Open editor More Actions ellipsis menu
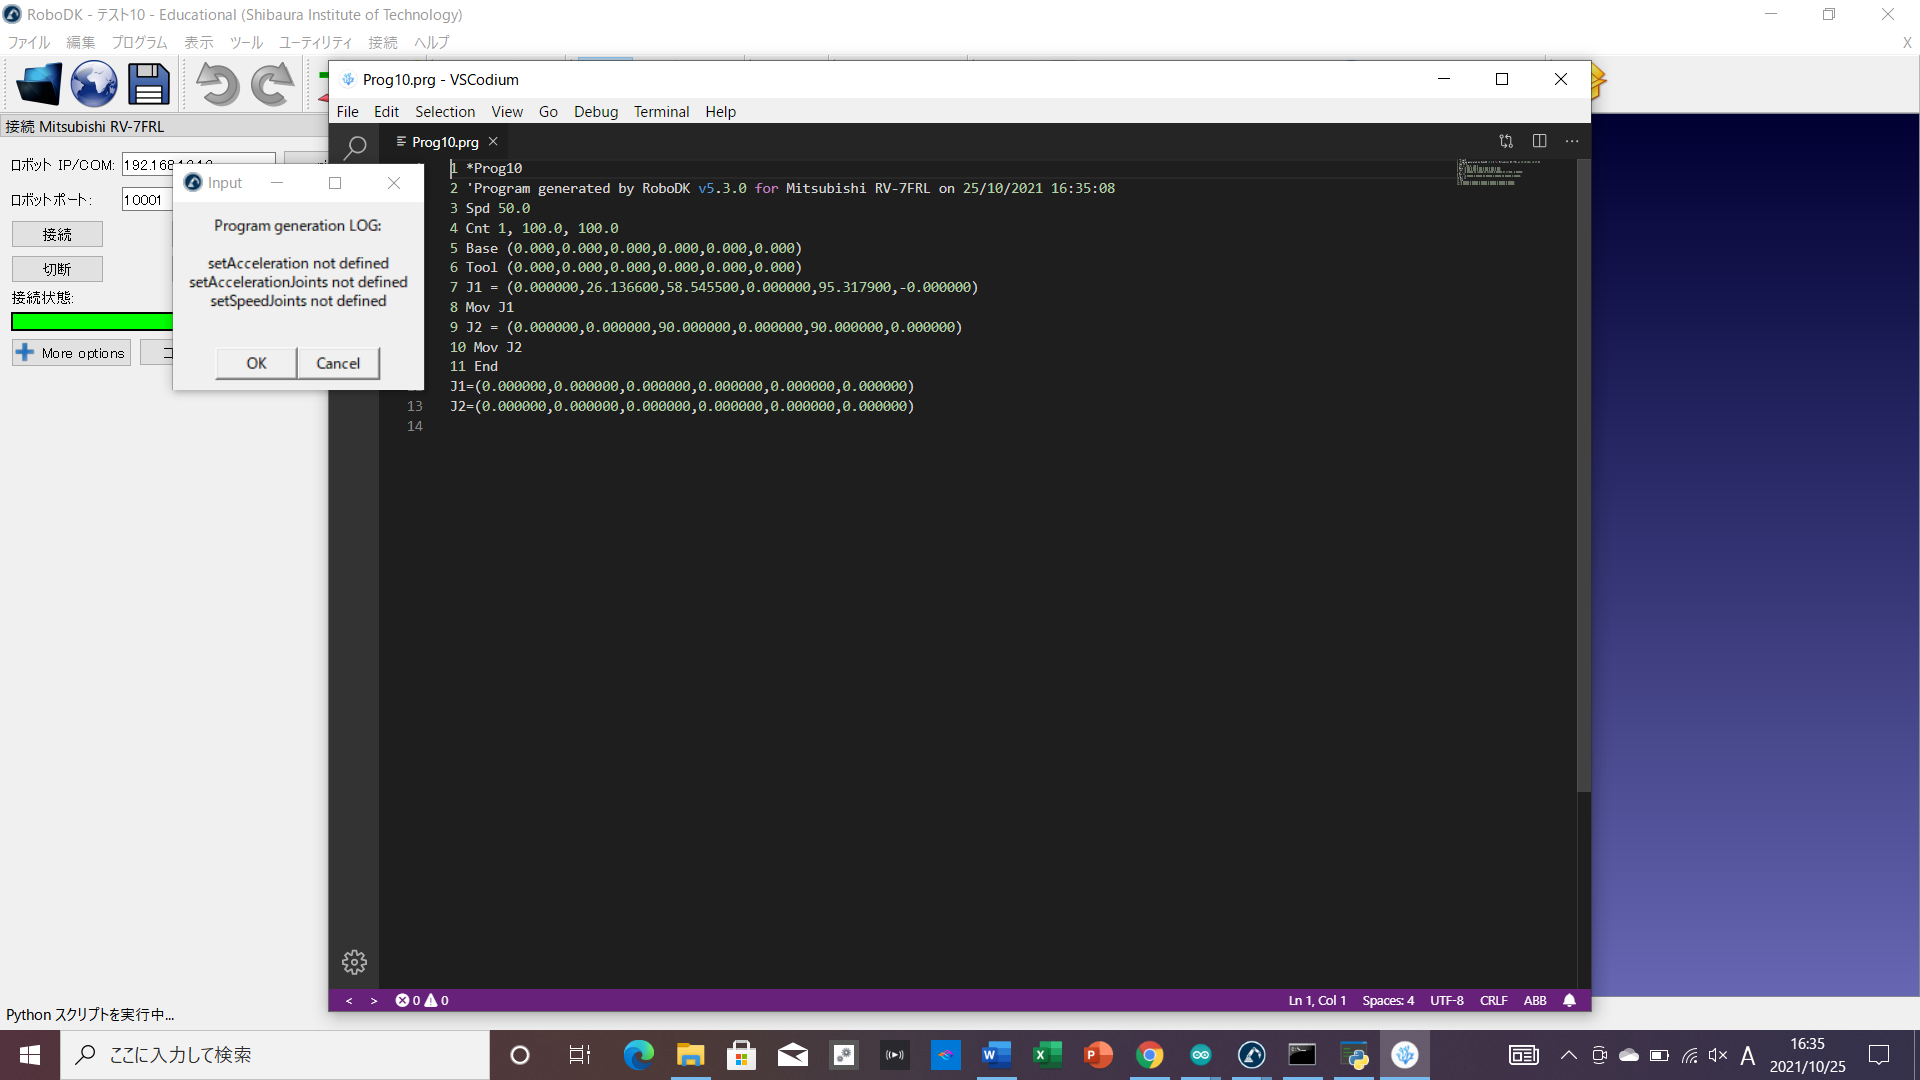 (1572, 141)
